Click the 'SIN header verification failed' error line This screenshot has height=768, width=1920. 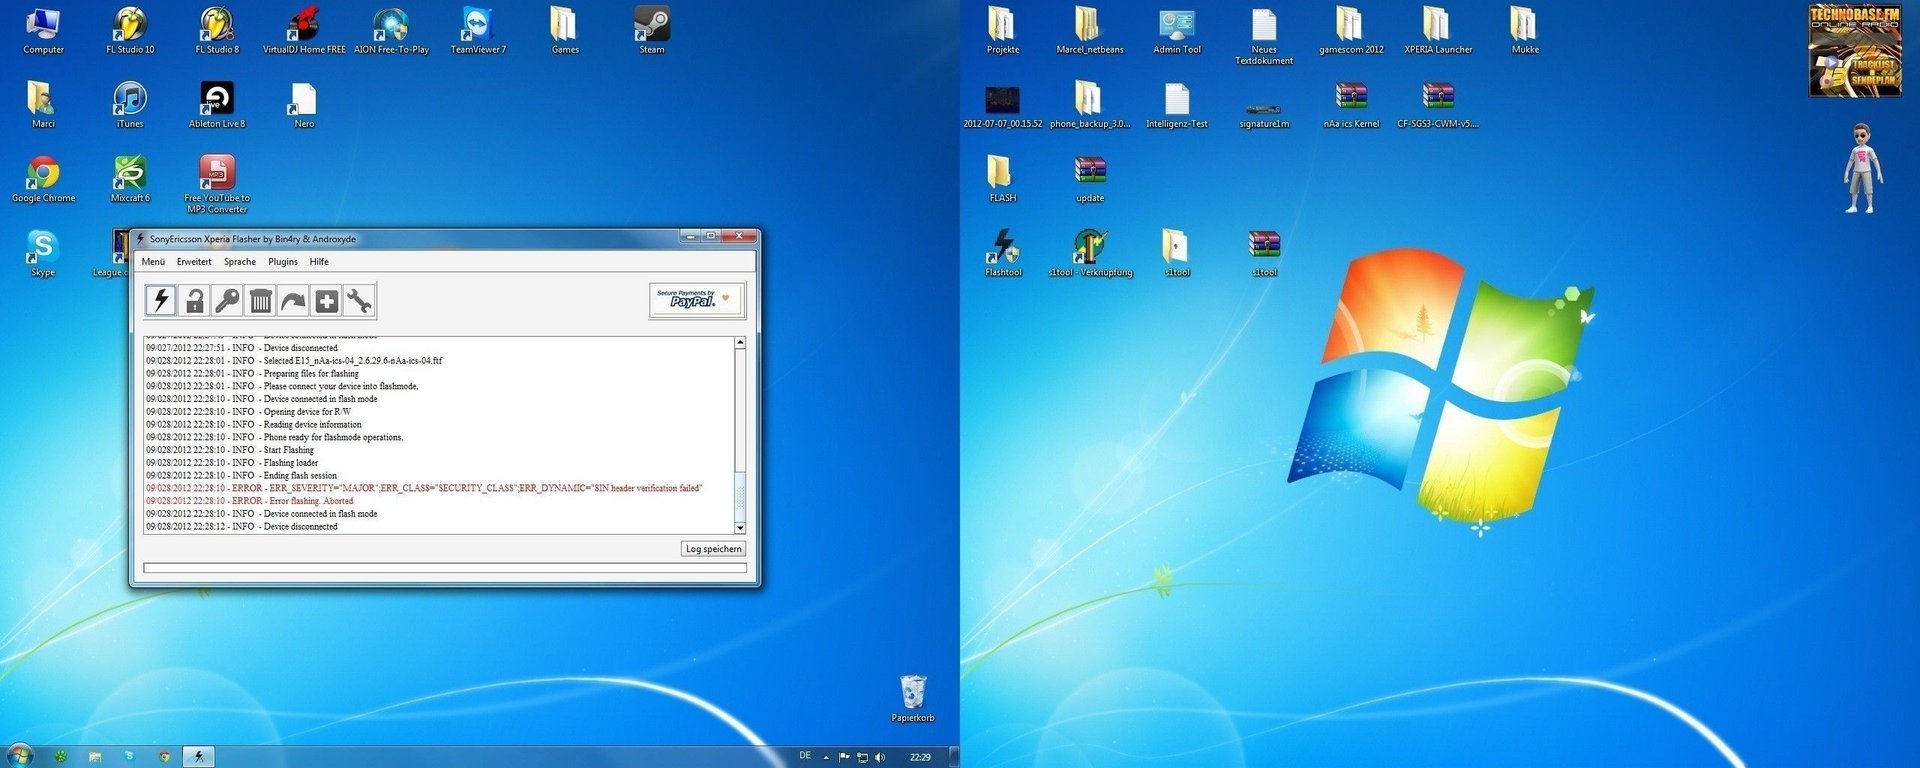click(424, 488)
